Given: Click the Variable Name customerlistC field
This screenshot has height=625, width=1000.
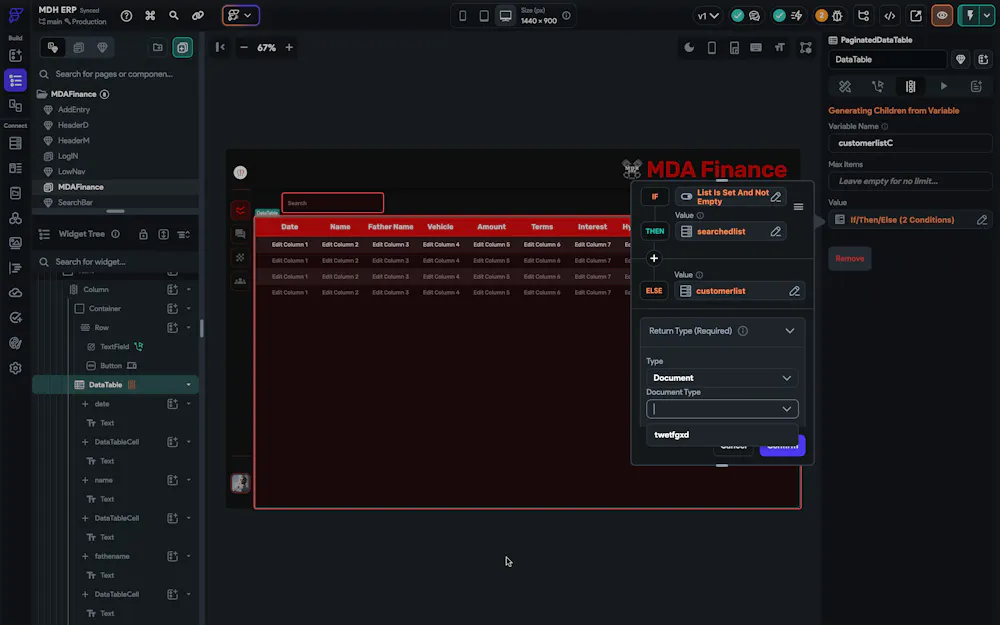Looking at the screenshot, I should 910,143.
